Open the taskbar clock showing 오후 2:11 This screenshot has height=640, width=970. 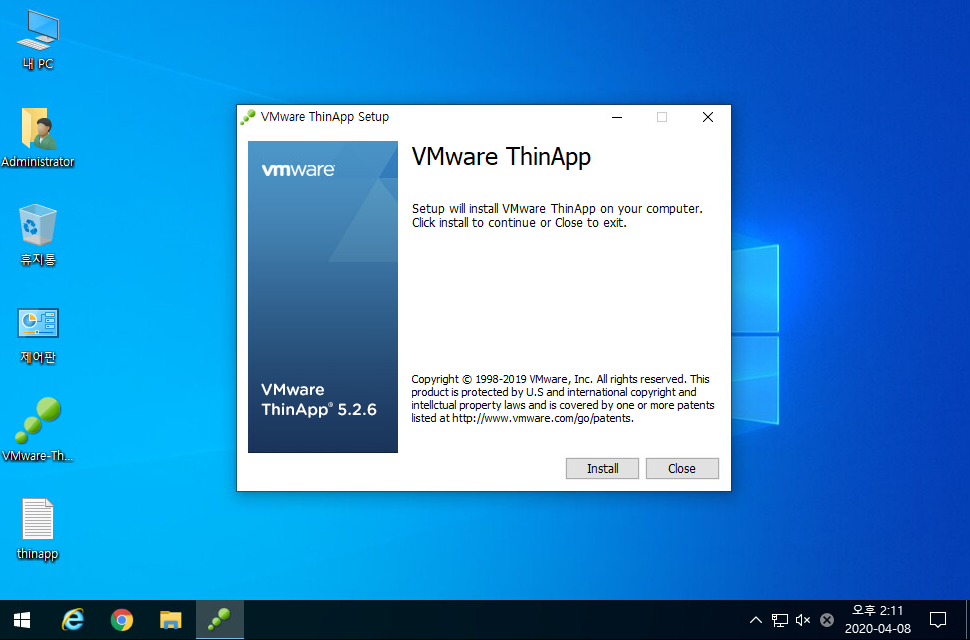[x=878, y=620]
